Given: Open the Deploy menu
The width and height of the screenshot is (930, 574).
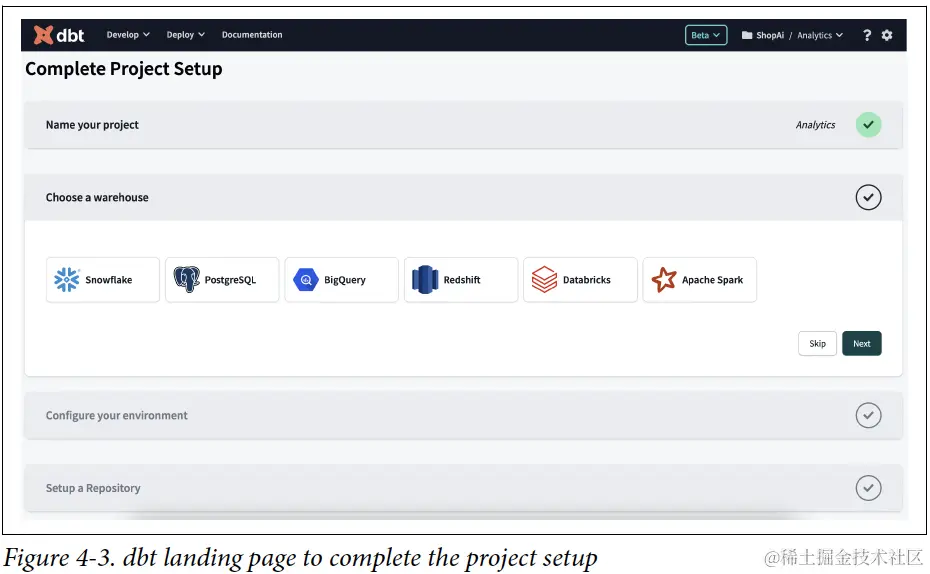Looking at the screenshot, I should [186, 35].
